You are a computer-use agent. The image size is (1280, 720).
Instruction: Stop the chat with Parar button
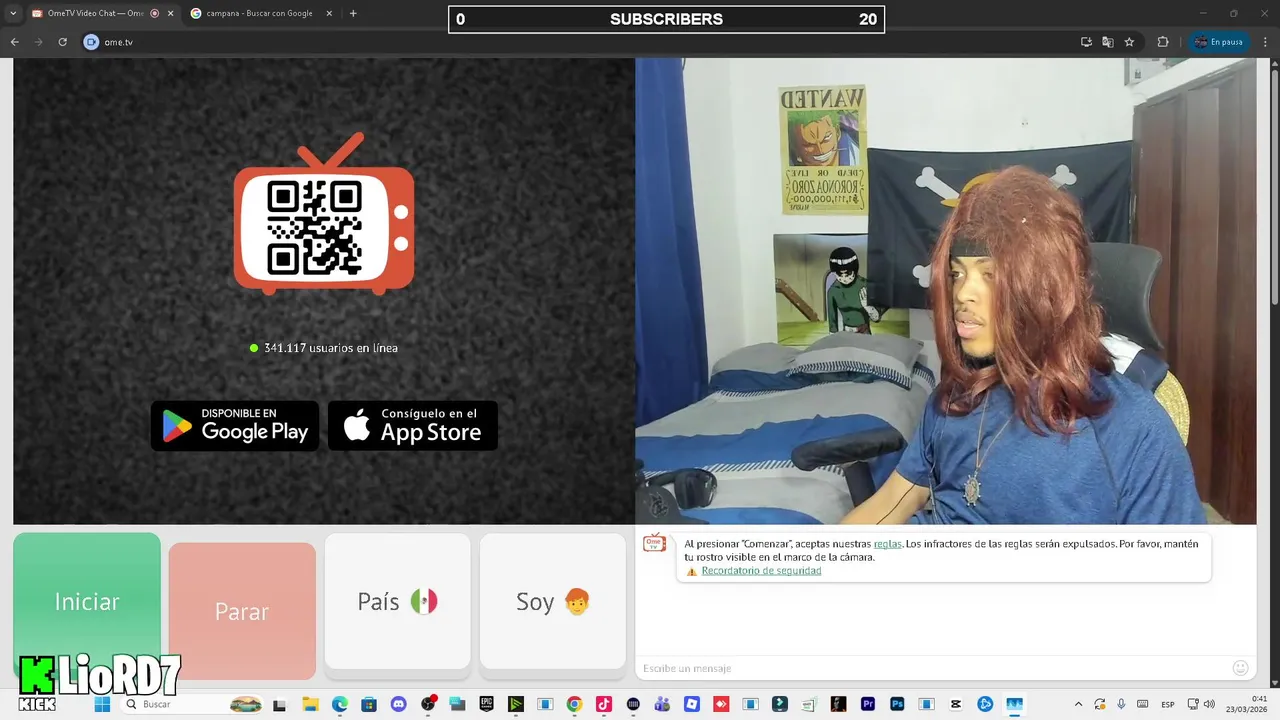point(242,611)
